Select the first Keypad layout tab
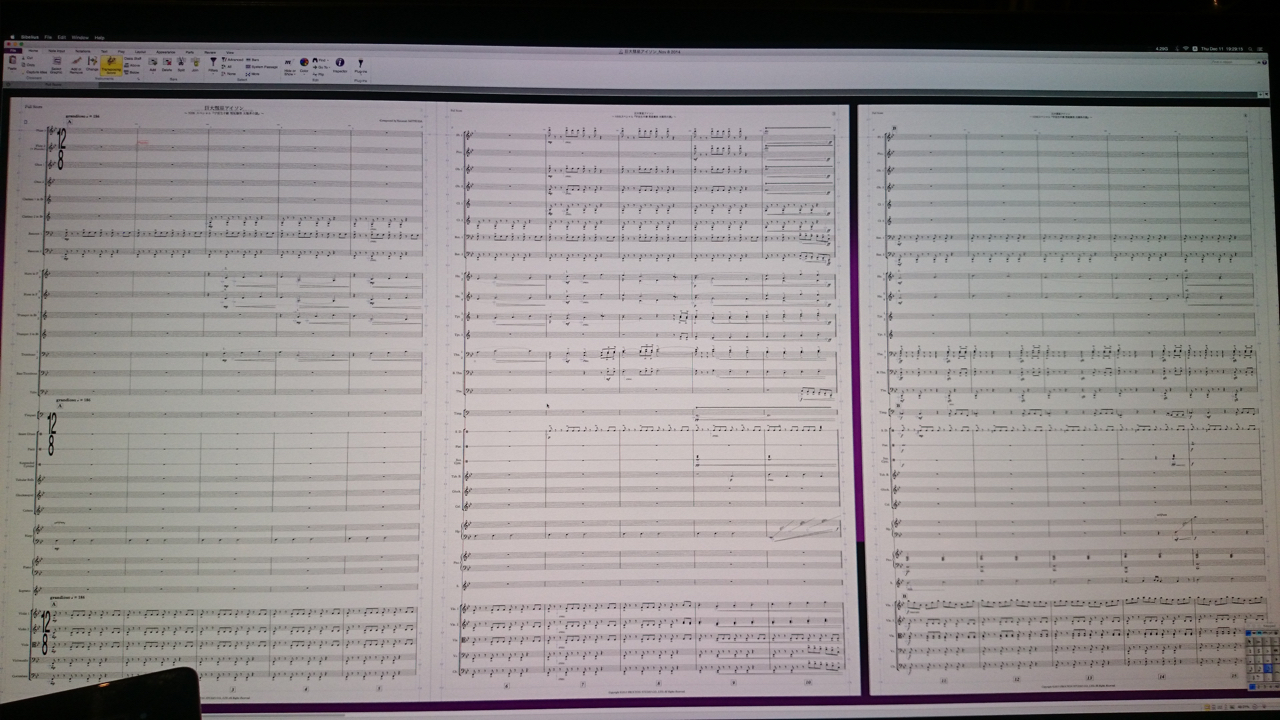 [x=1248, y=633]
